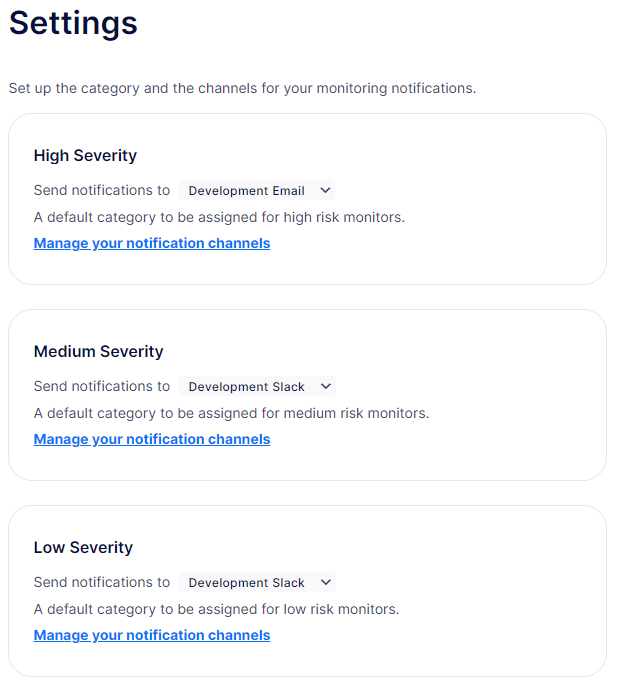Click the medium risk monitors description text
Screen dimensions: 619x691
coord(231,413)
